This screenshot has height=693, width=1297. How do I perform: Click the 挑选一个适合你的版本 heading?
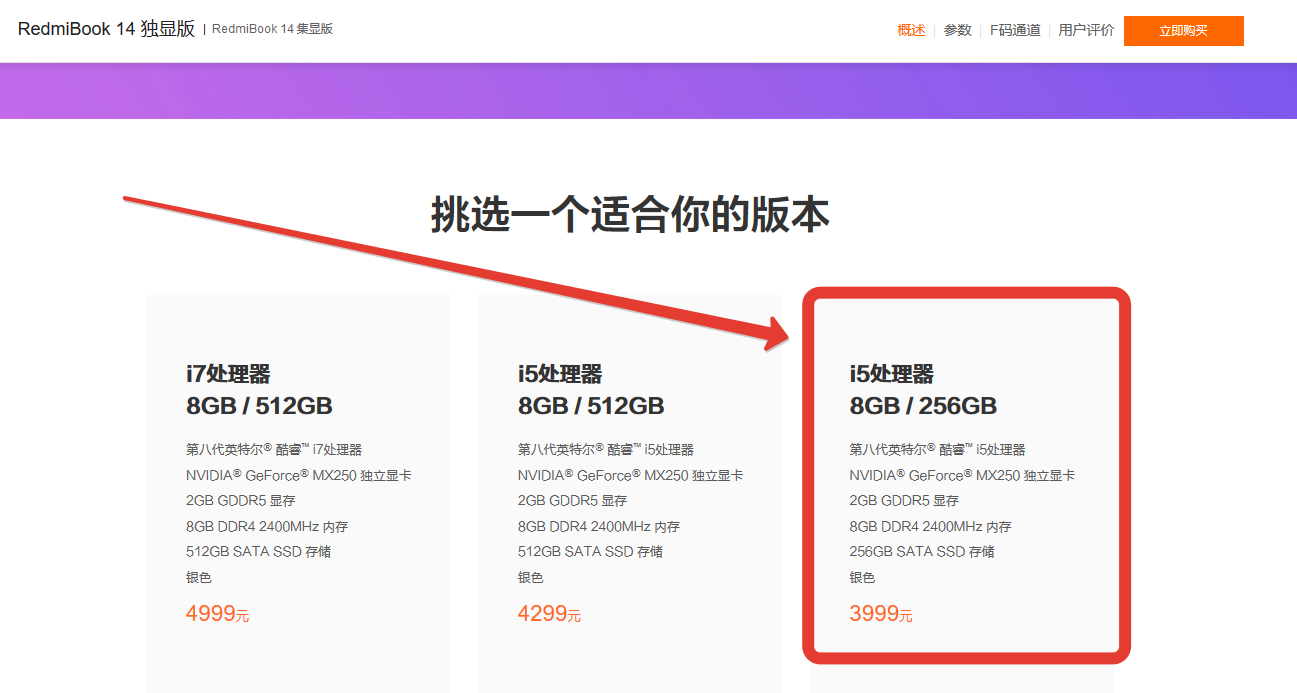coord(630,215)
